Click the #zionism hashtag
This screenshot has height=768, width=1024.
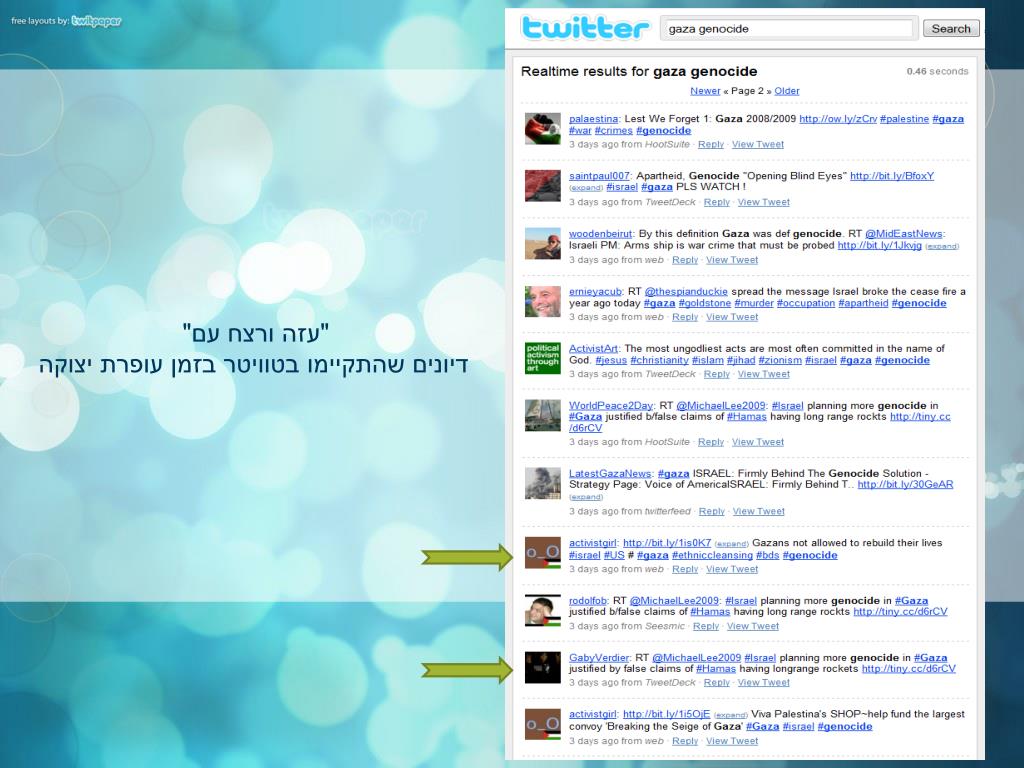pyautogui.click(x=780, y=360)
